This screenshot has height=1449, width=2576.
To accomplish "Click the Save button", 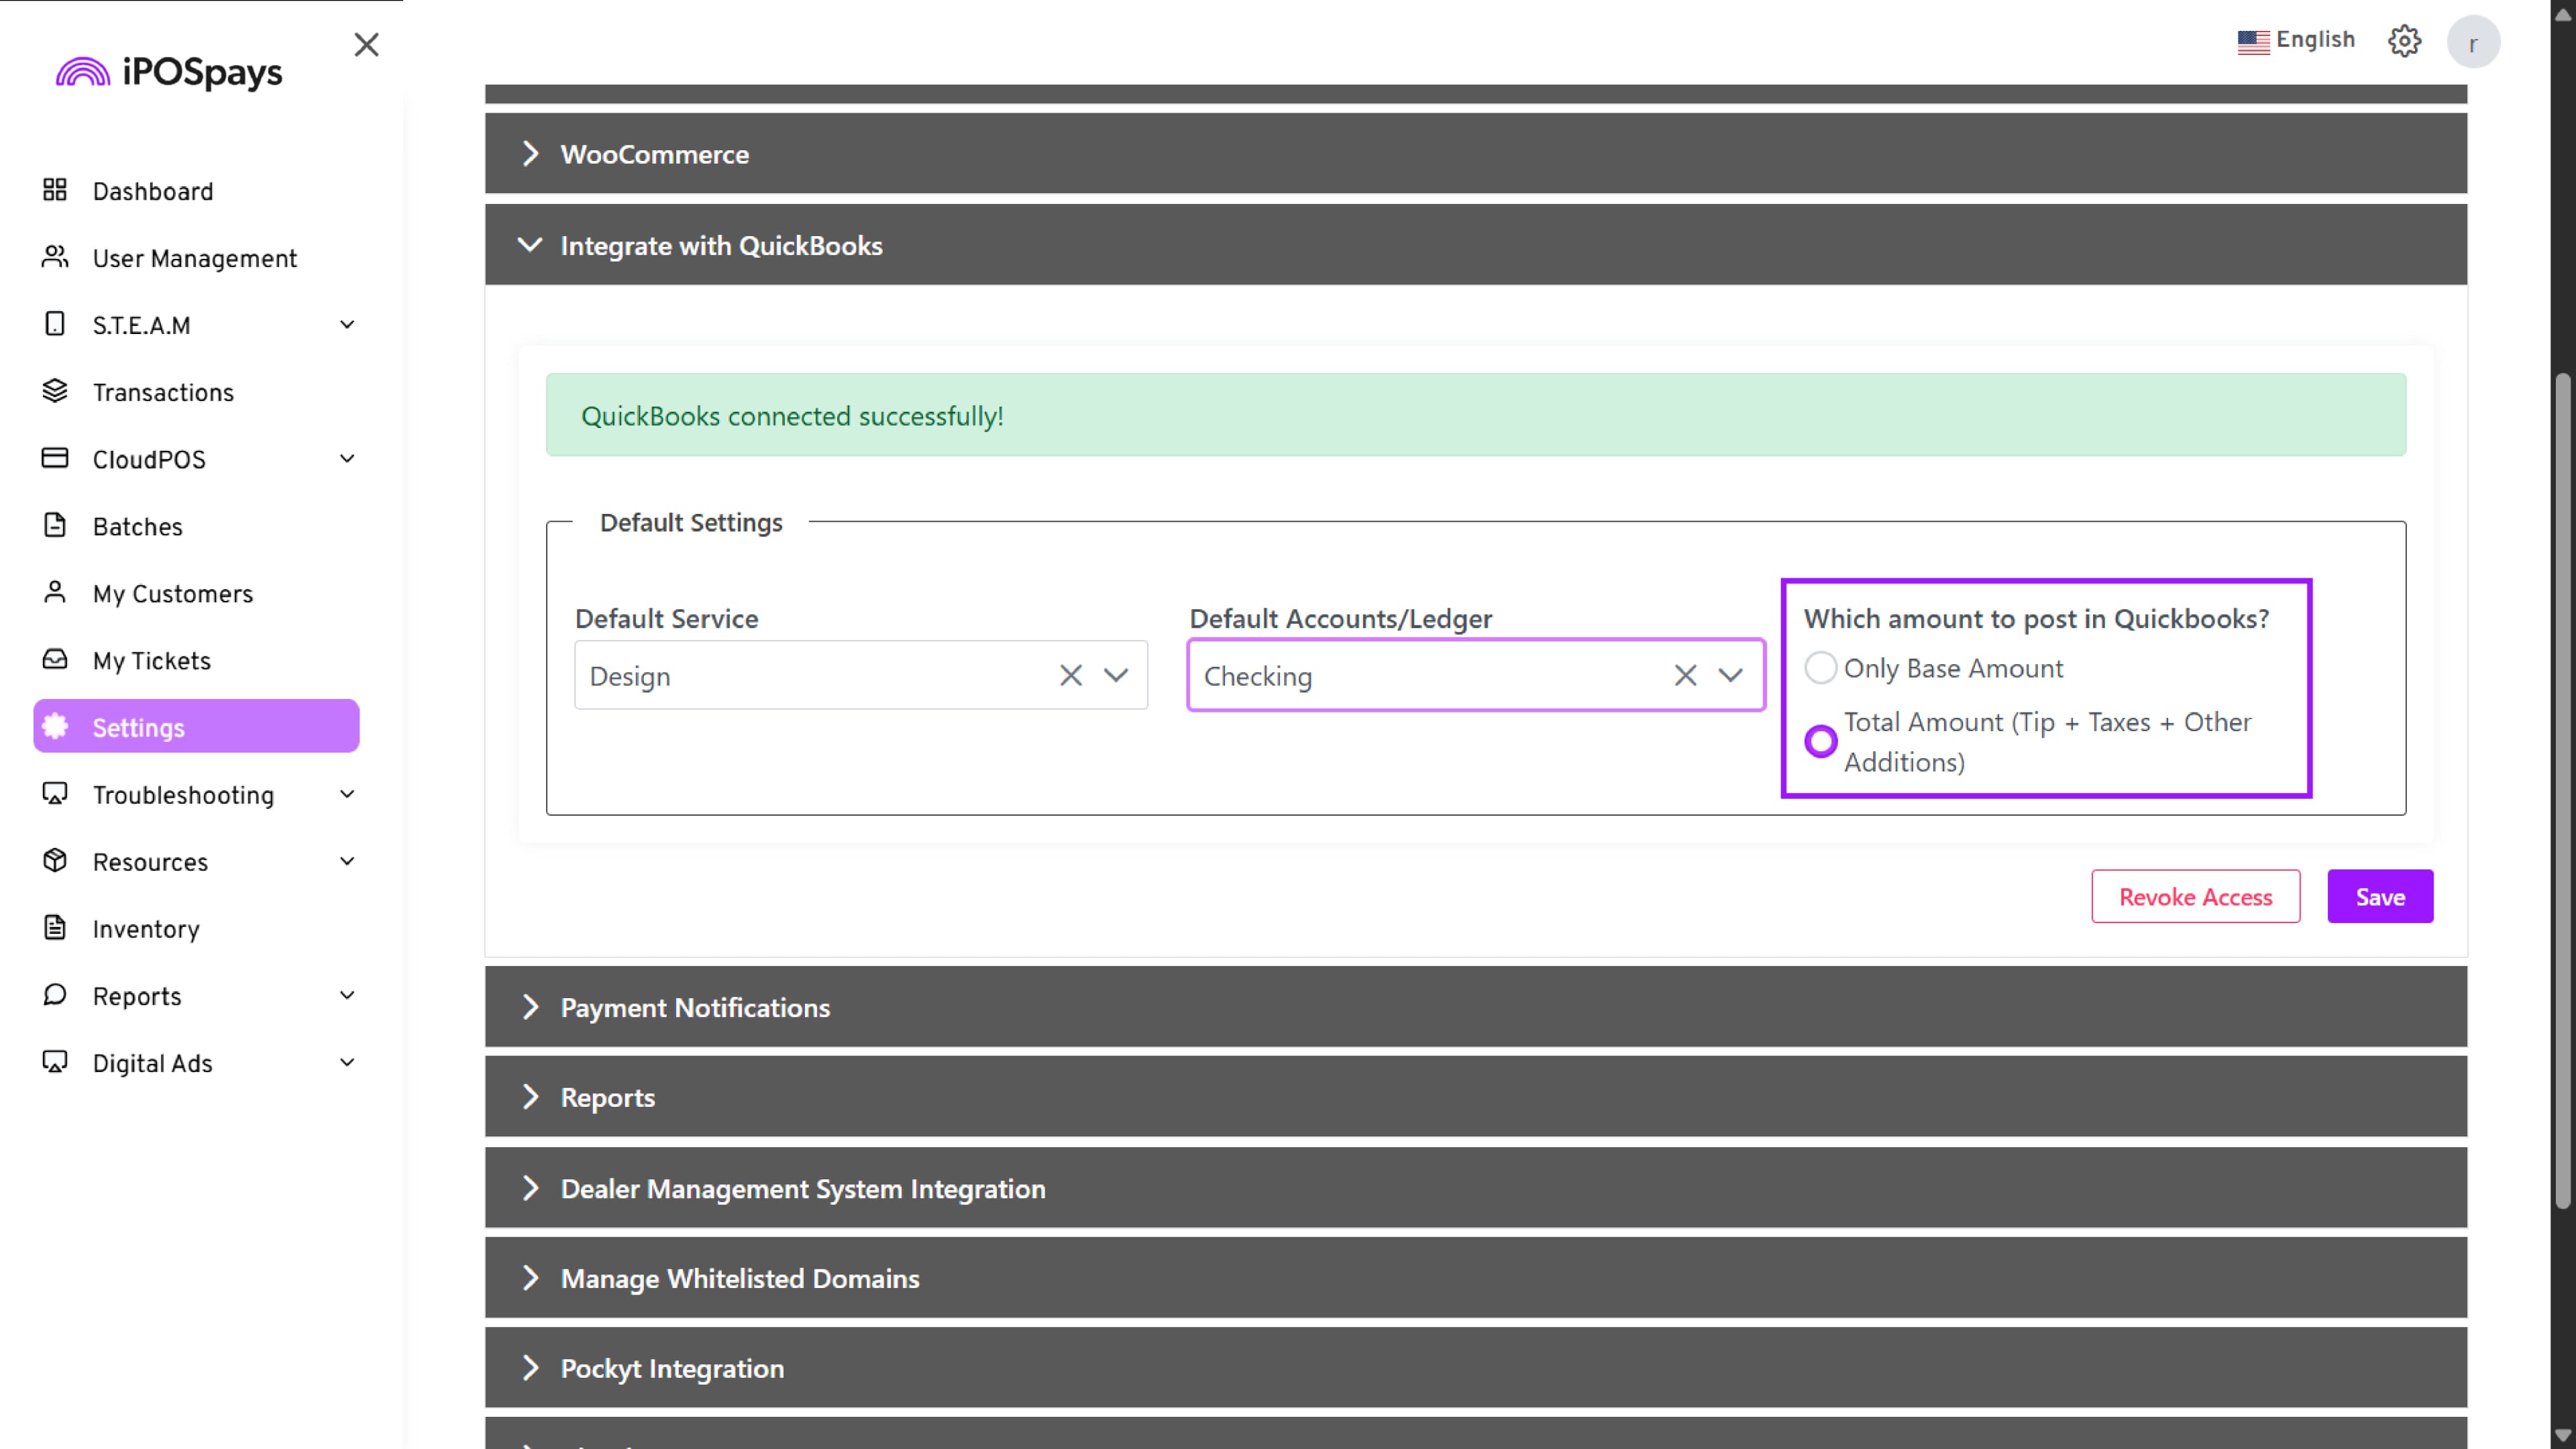I will [x=2379, y=897].
